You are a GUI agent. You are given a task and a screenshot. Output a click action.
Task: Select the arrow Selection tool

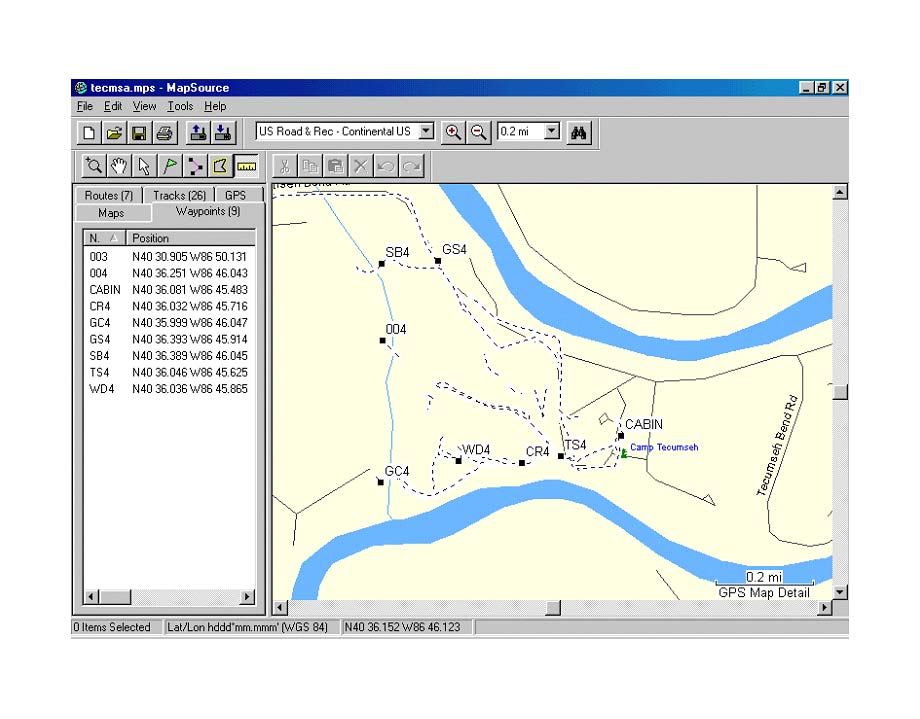coord(144,166)
